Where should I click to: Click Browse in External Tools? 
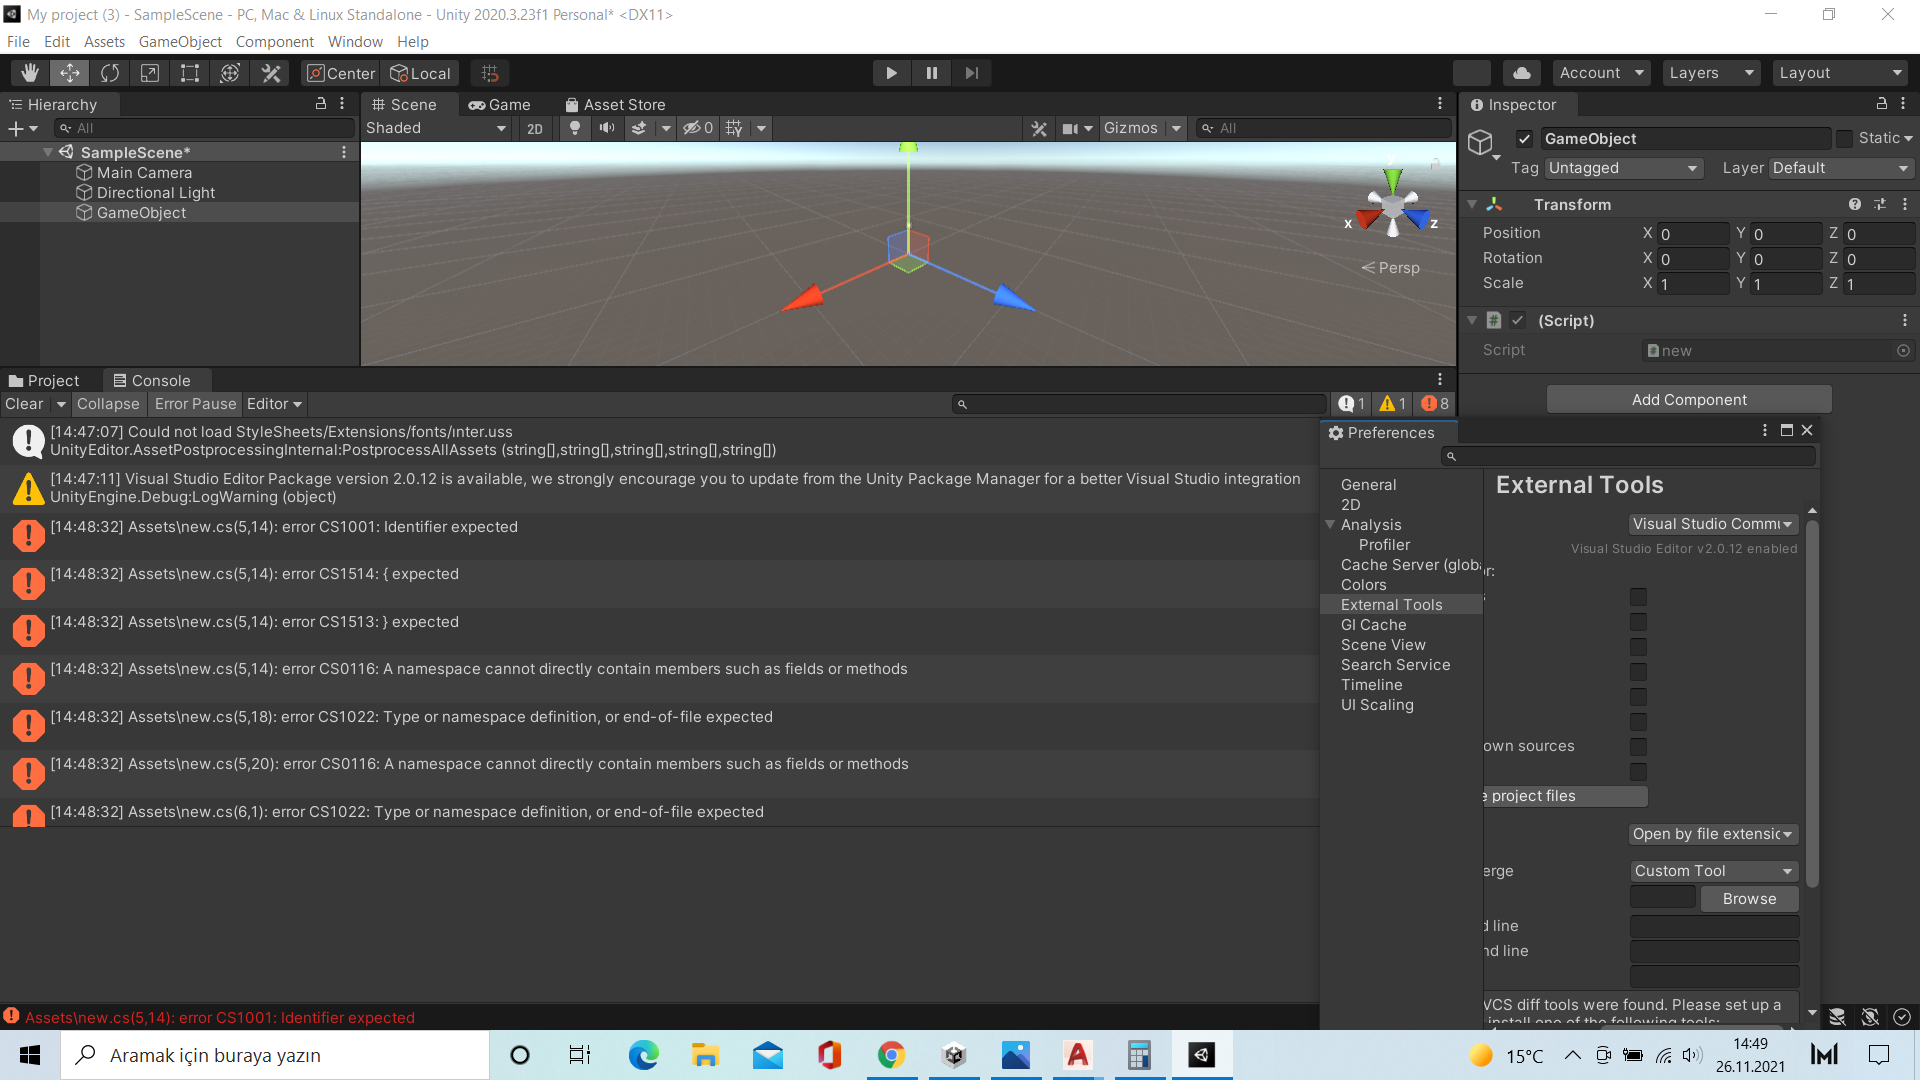point(1749,899)
